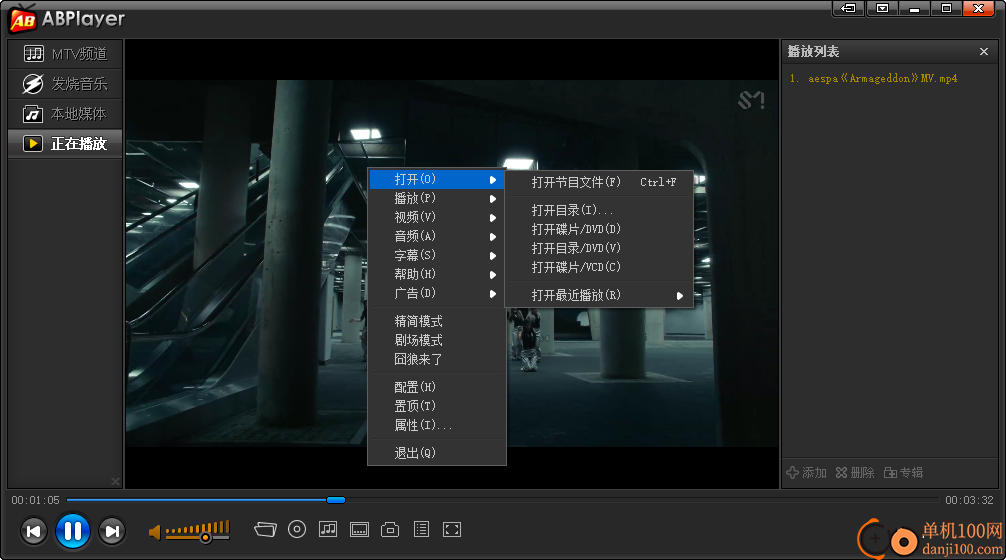Click 删除 to remove playlist item
Screen dimensions: 1006x560
pos(855,473)
